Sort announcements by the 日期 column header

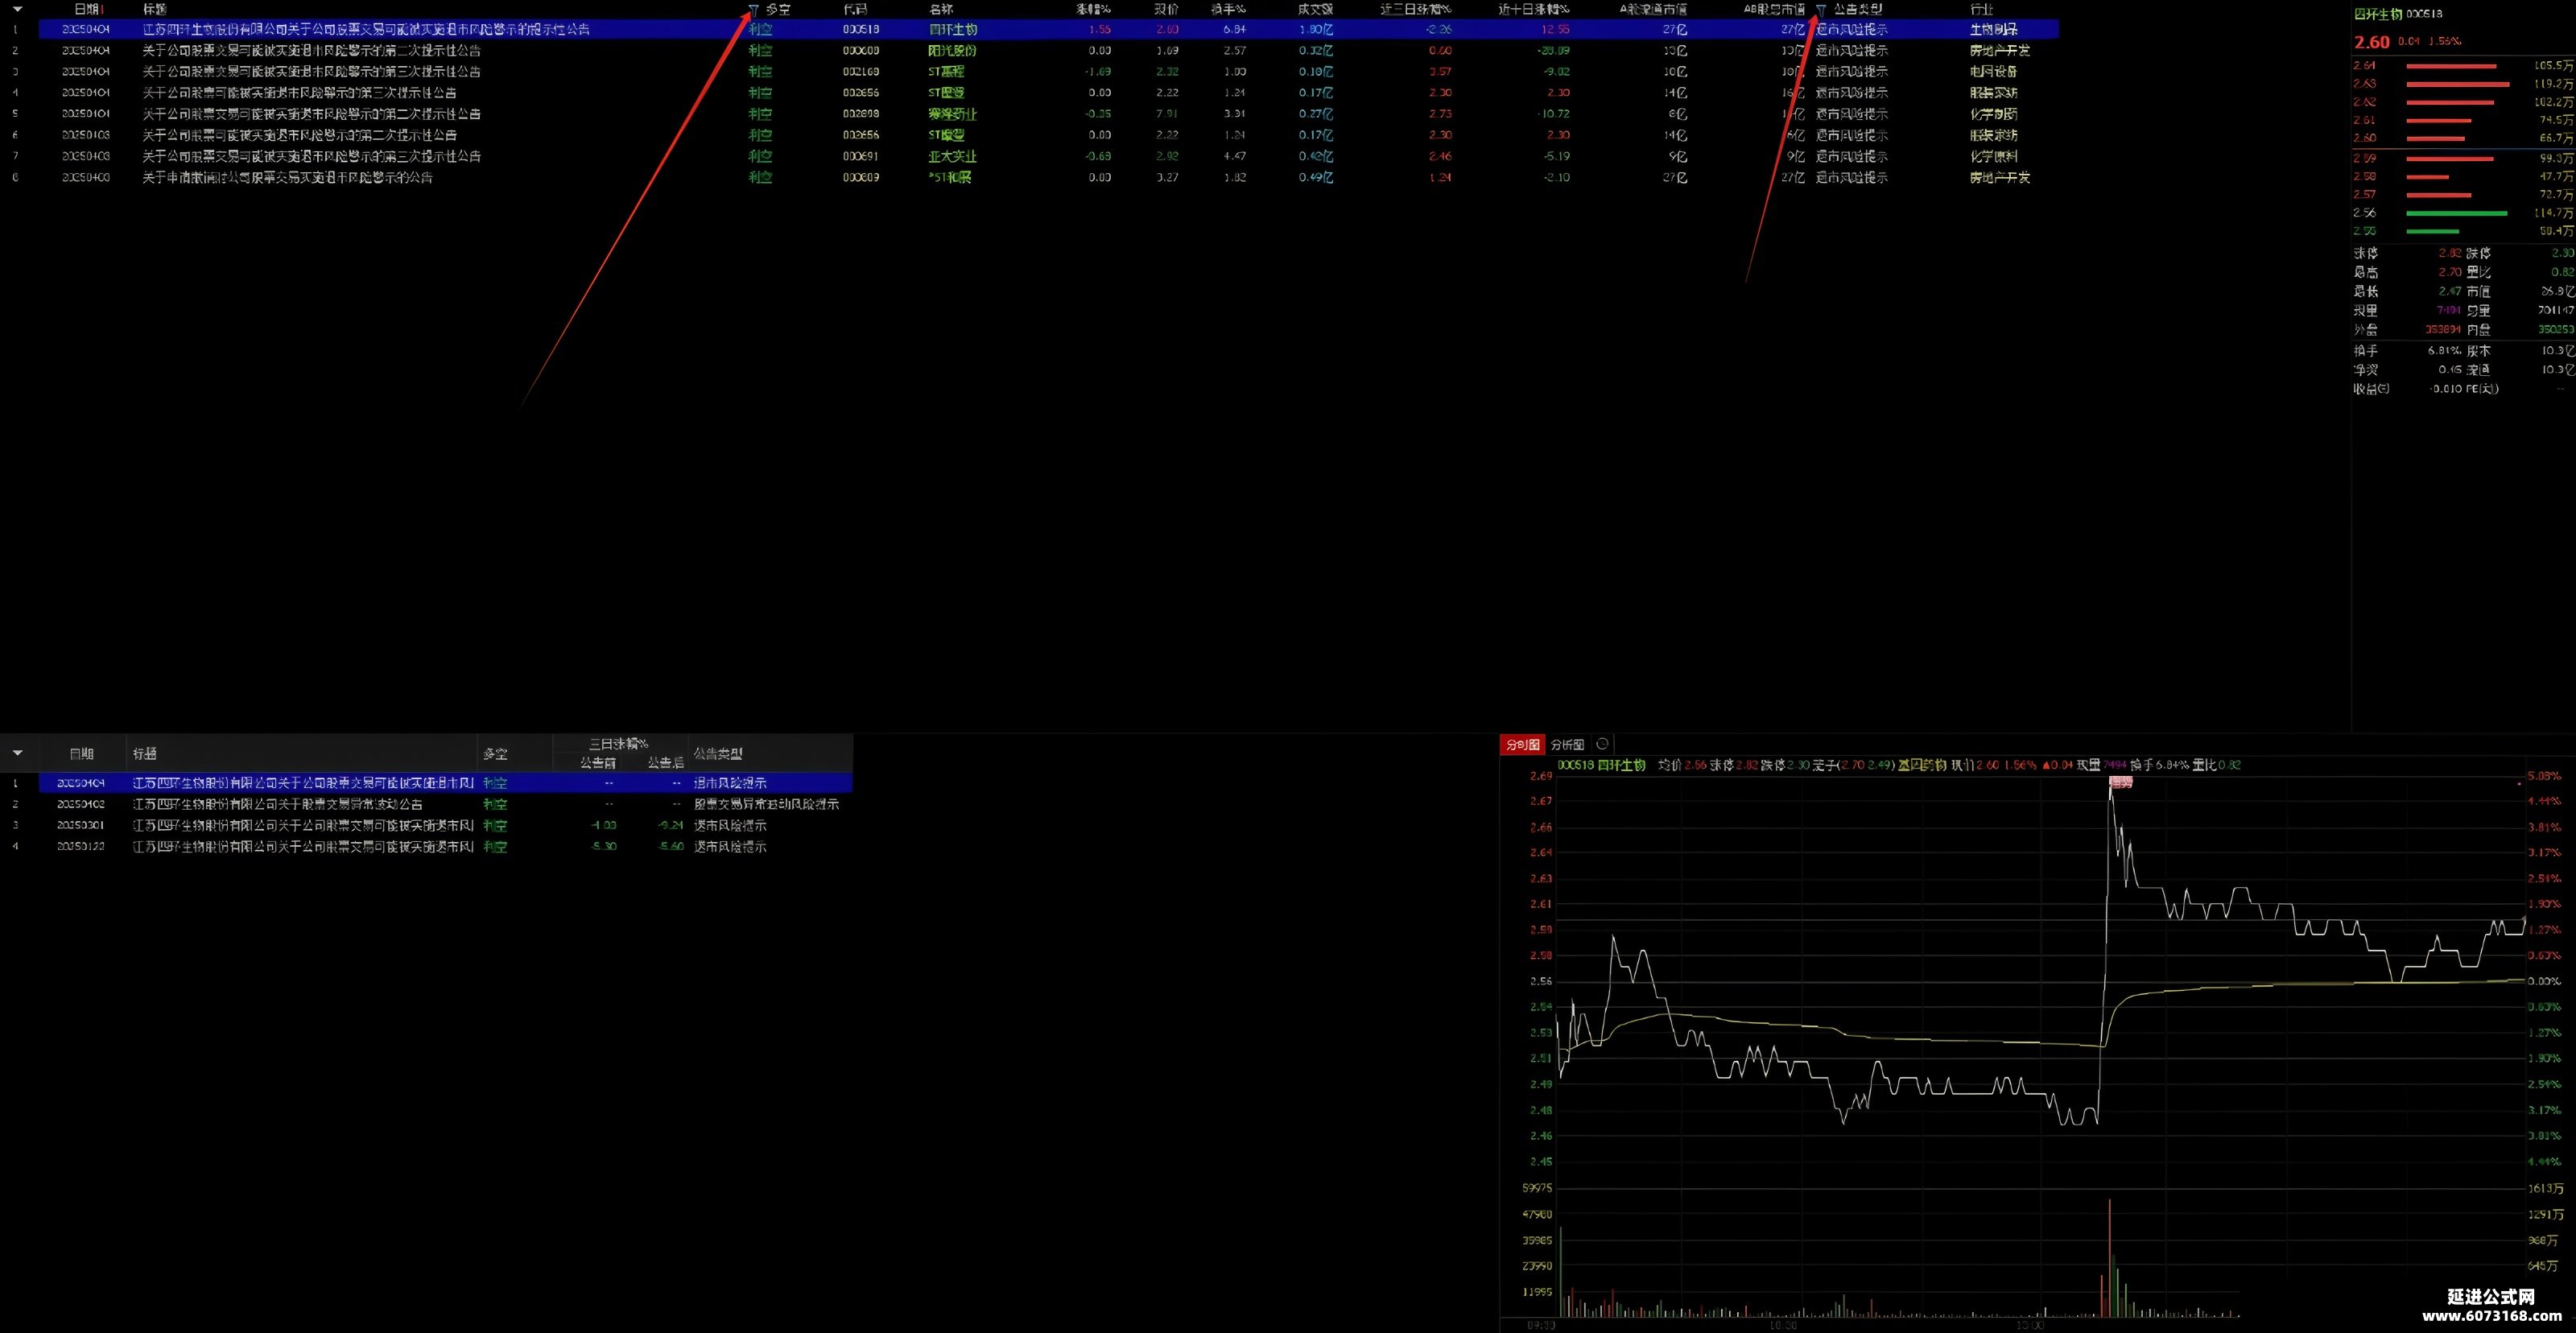(x=87, y=9)
